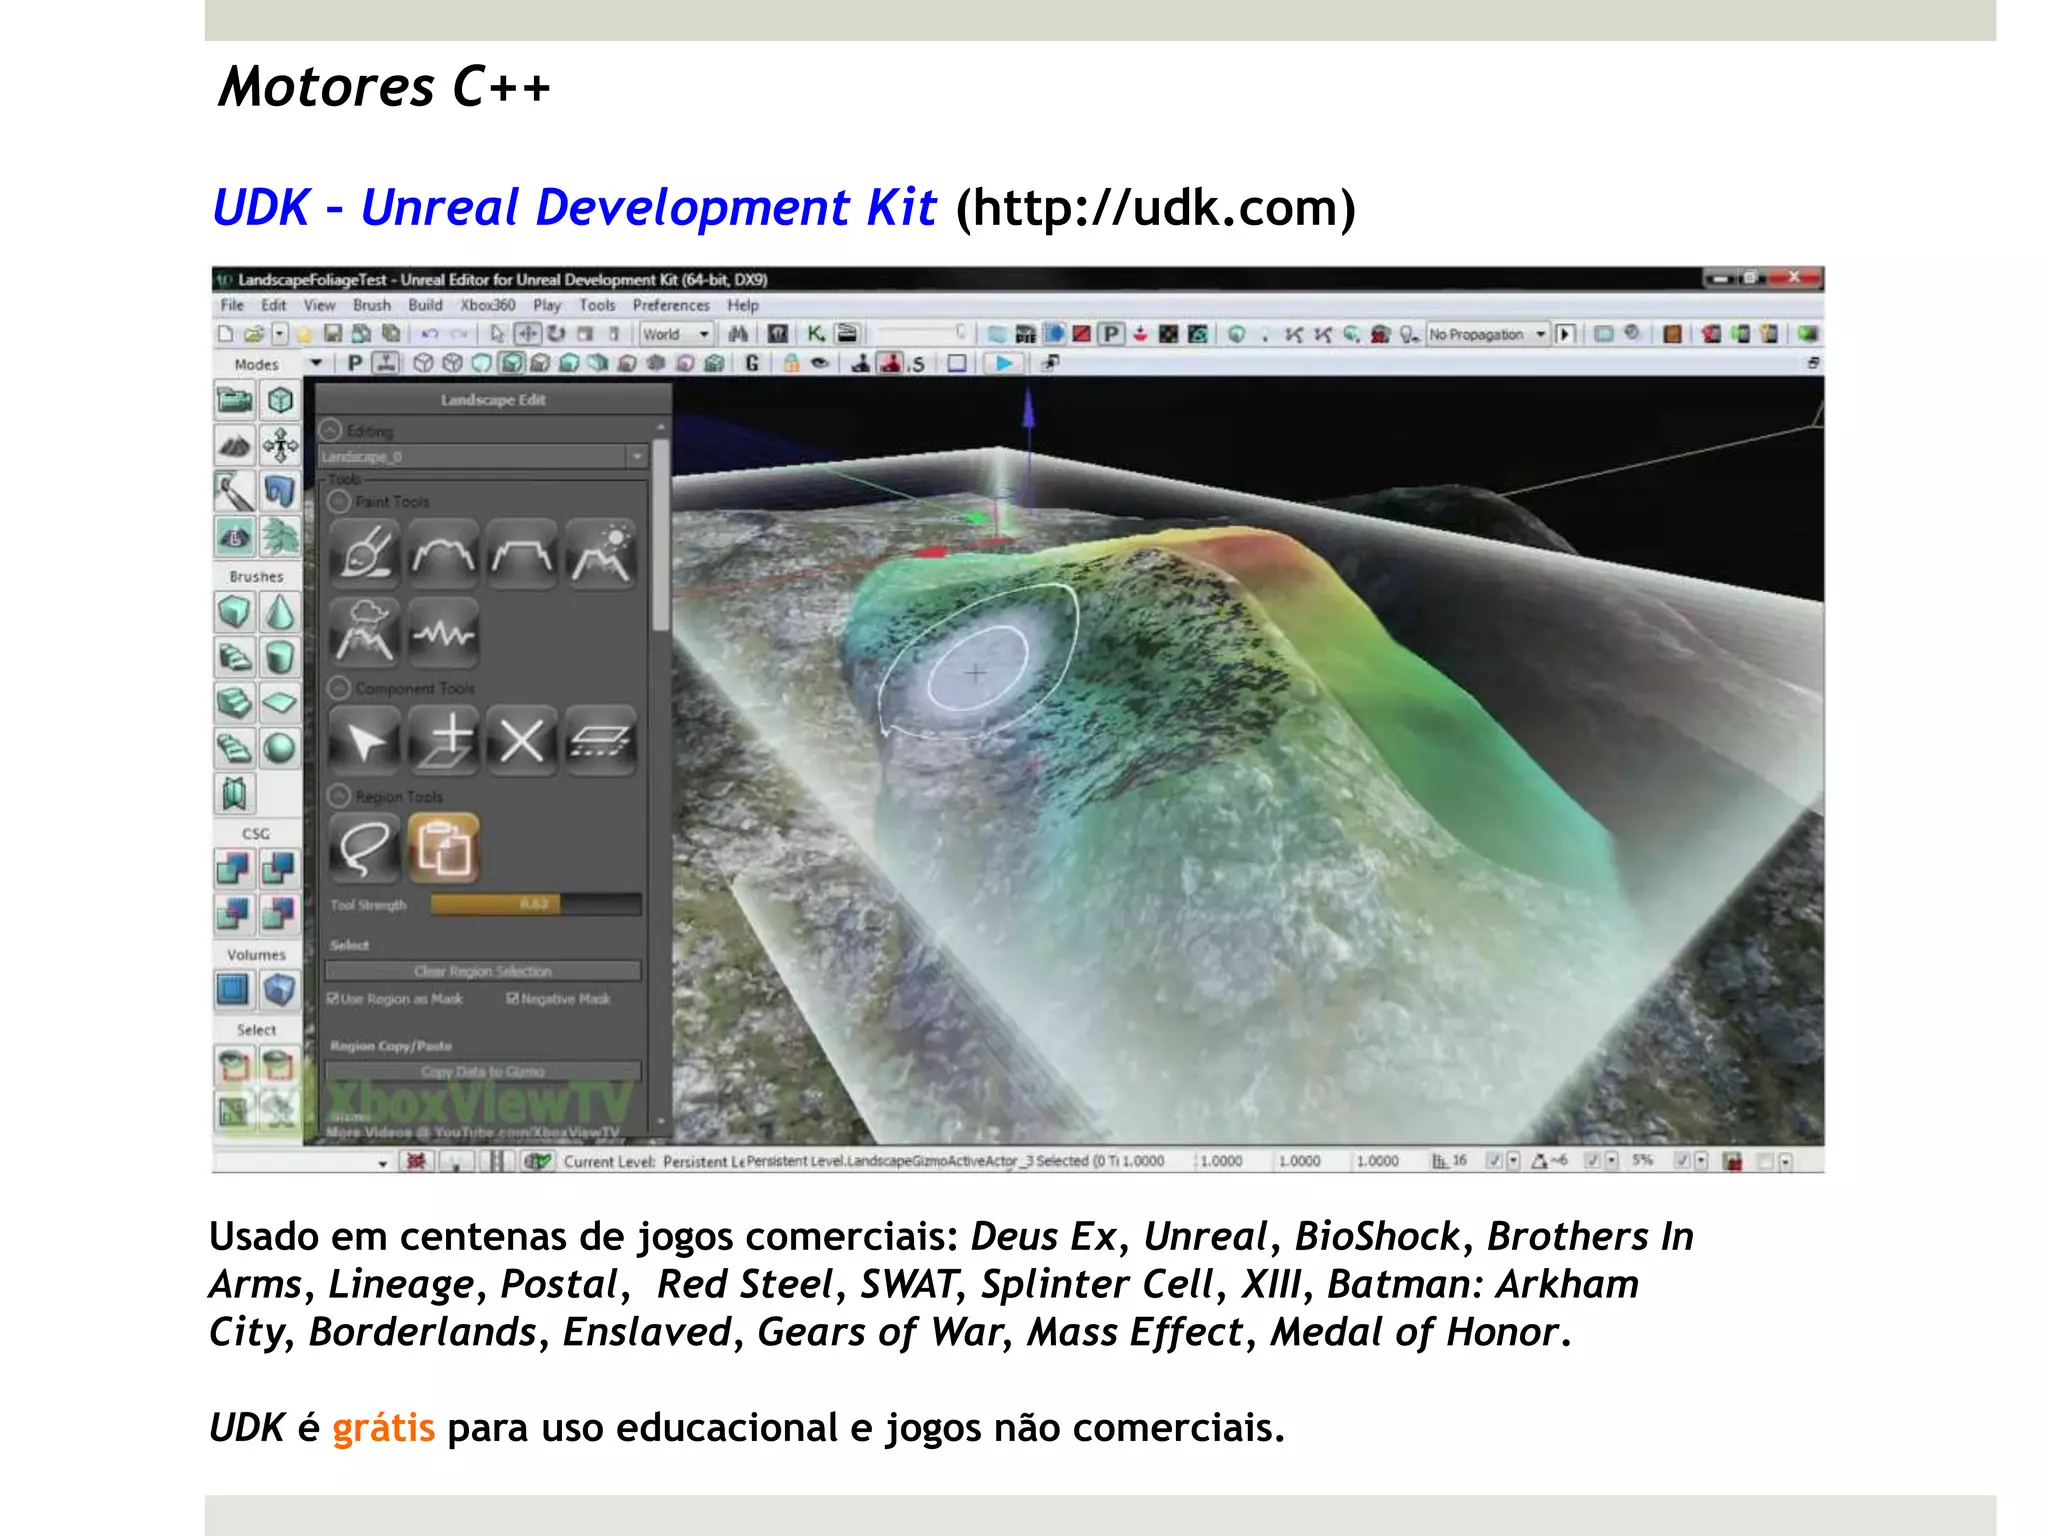Open the Matinee clapperboard icon
Screen dimensions: 2048x1536
[847, 334]
